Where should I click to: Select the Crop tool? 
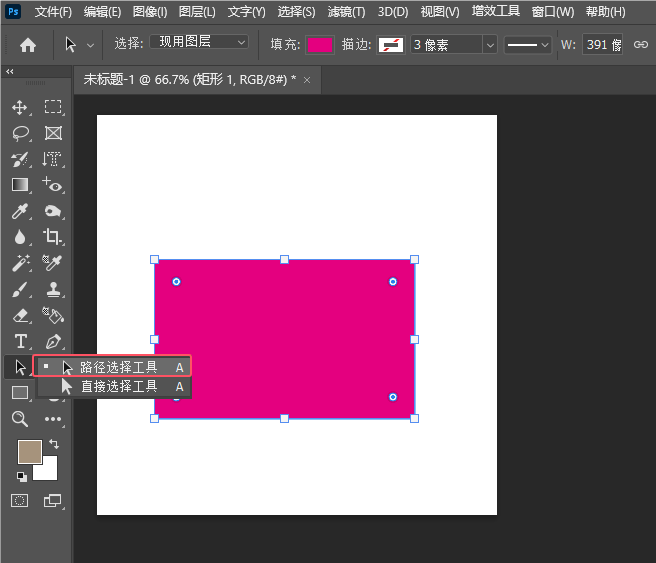tap(53, 237)
